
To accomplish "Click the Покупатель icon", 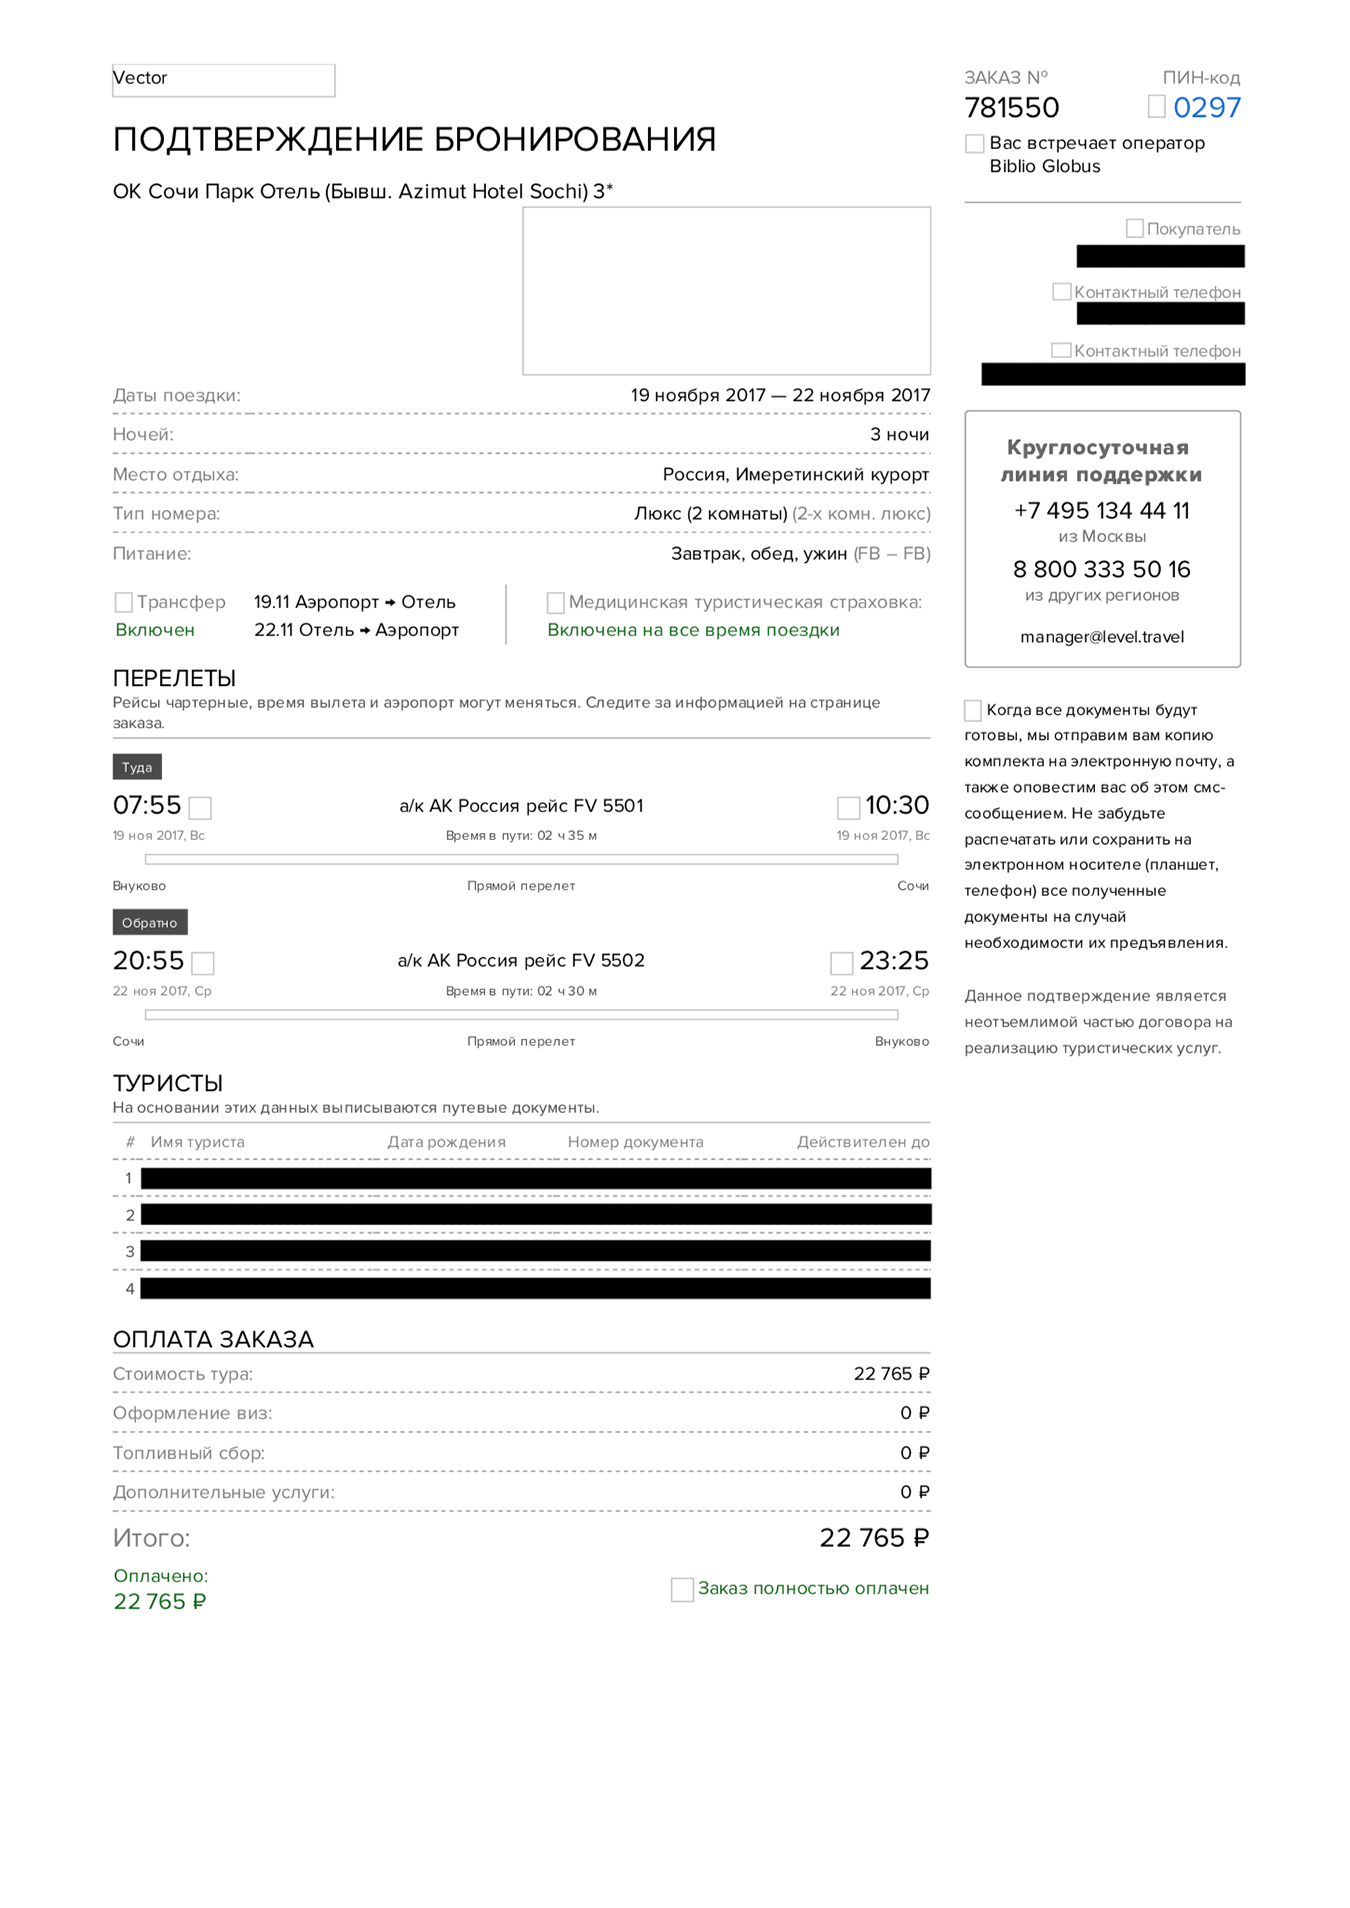I will click(x=1135, y=228).
